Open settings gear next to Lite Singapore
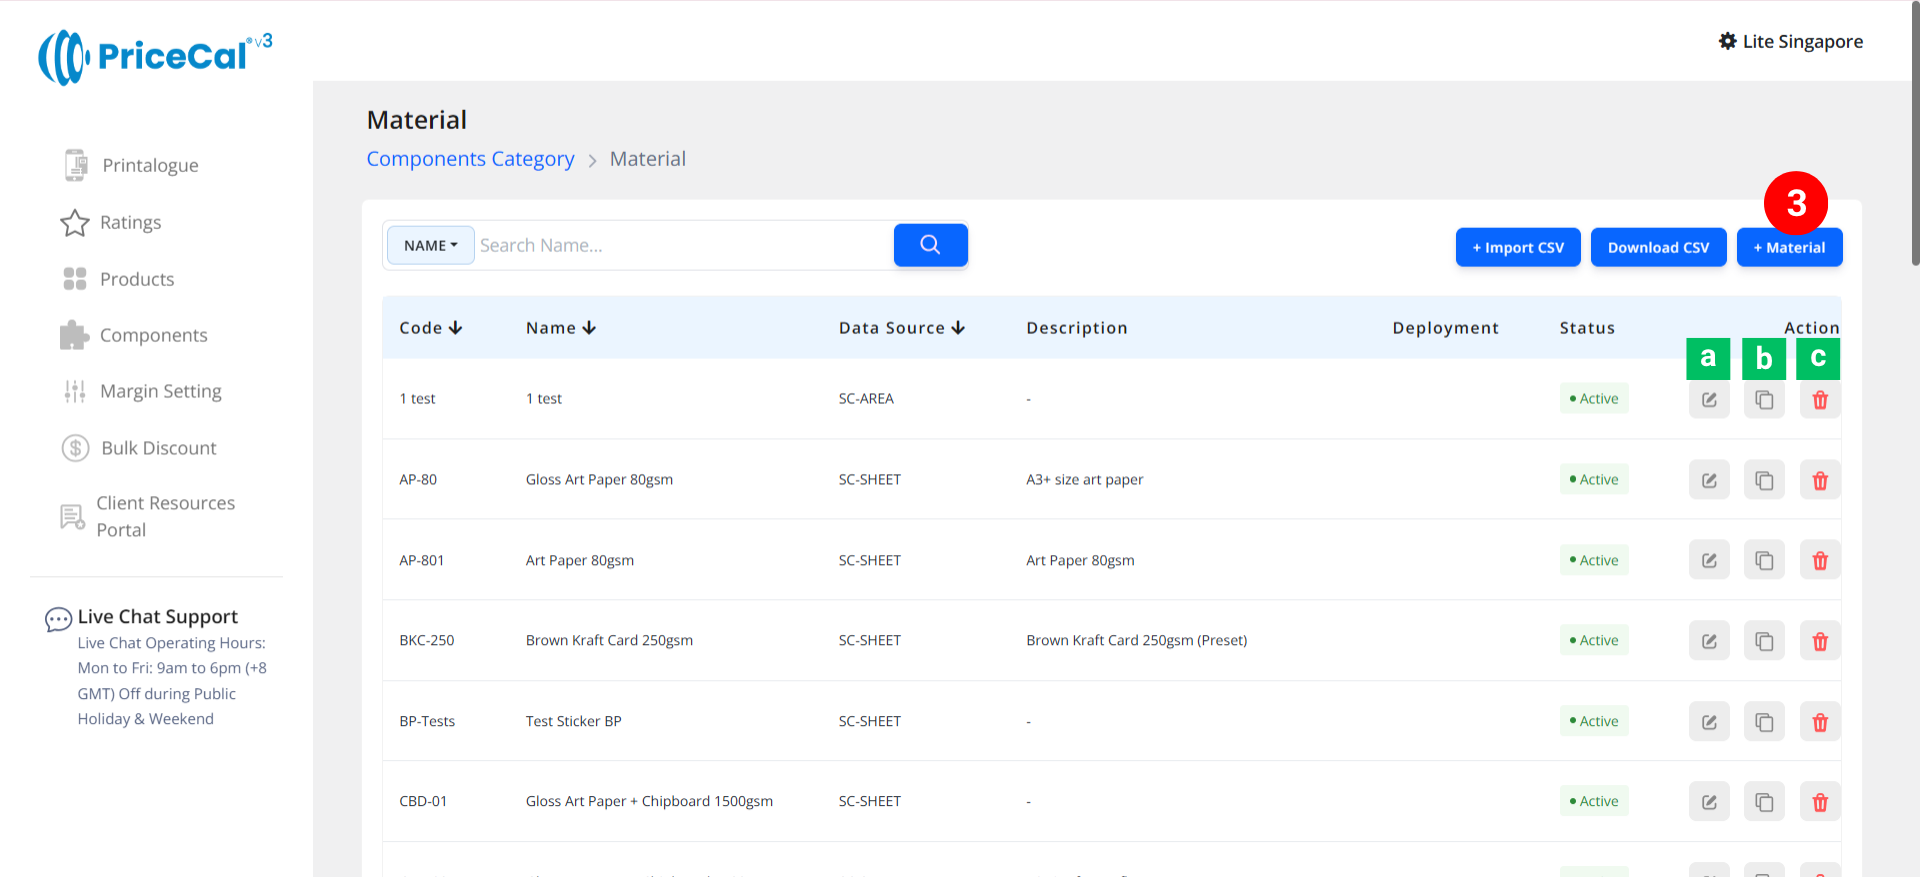The image size is (1920, 877). coord(1727,41)
